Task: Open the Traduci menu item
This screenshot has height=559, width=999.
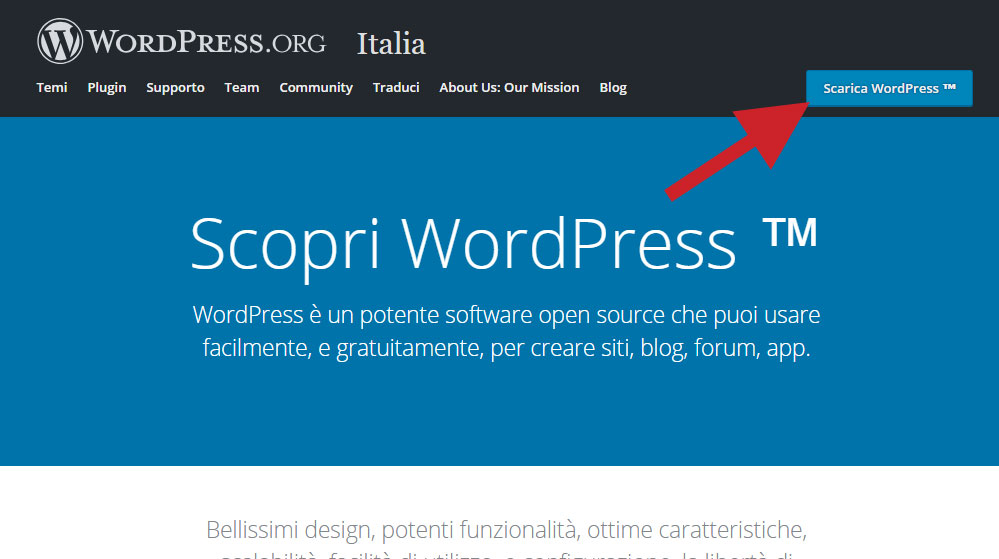Action: pyautogui.click(x=396, y=87)
